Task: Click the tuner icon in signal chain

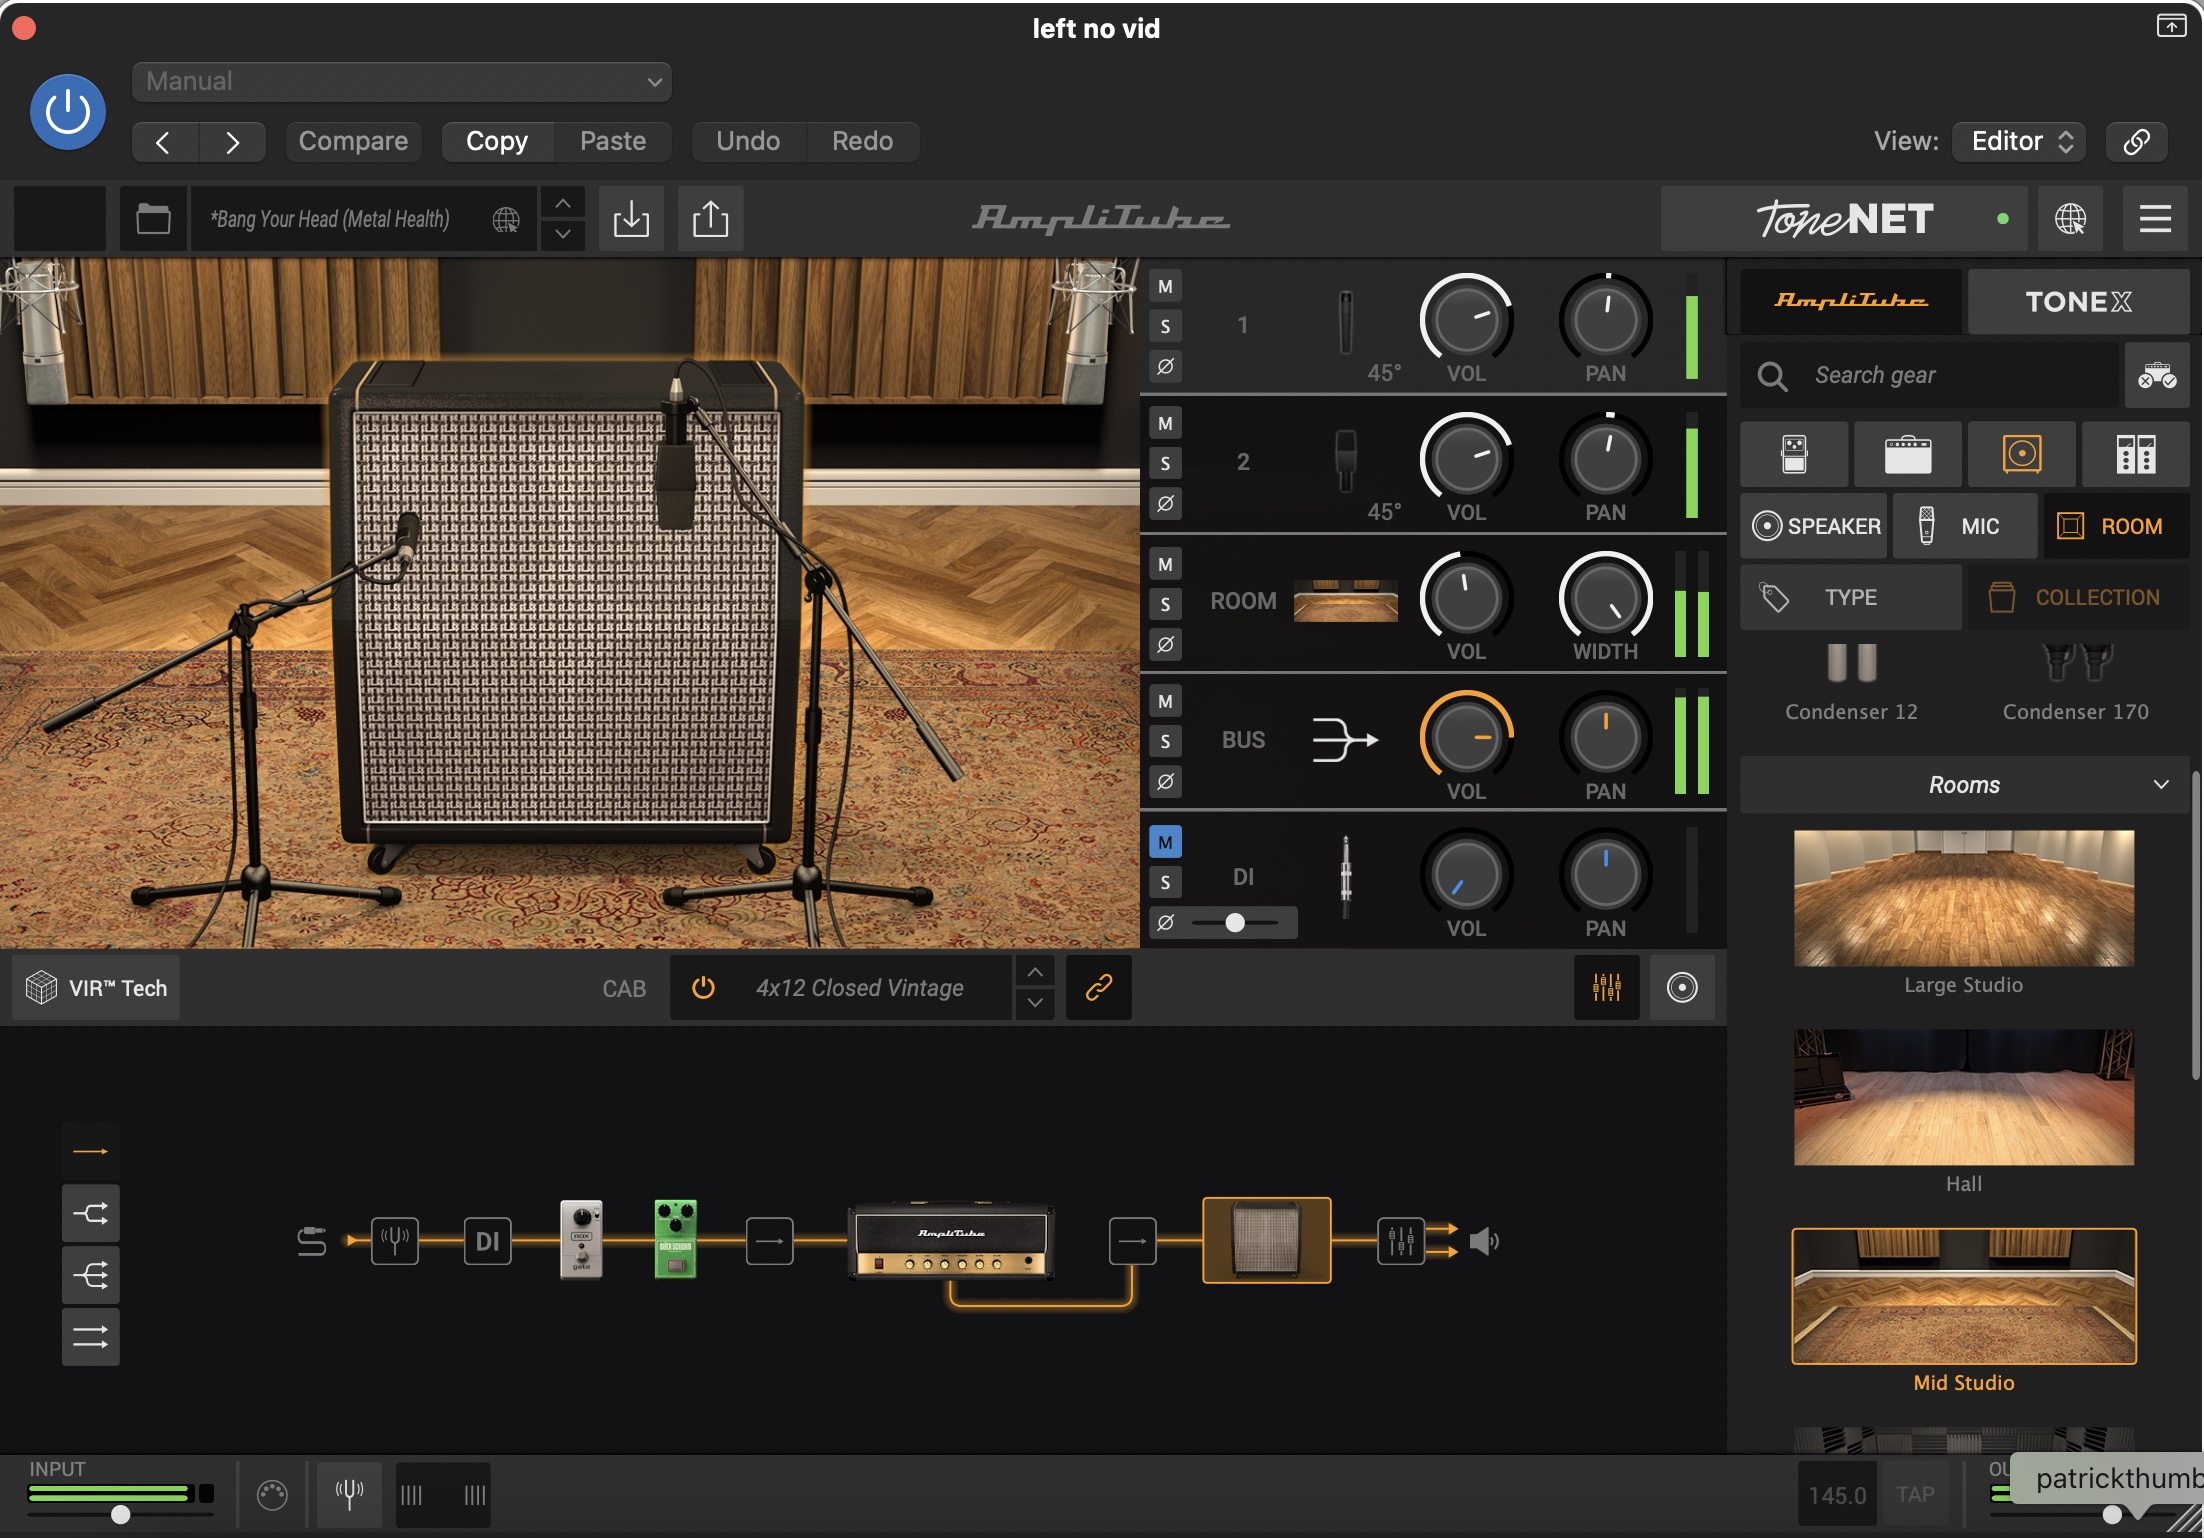Action: [394, 1241]
